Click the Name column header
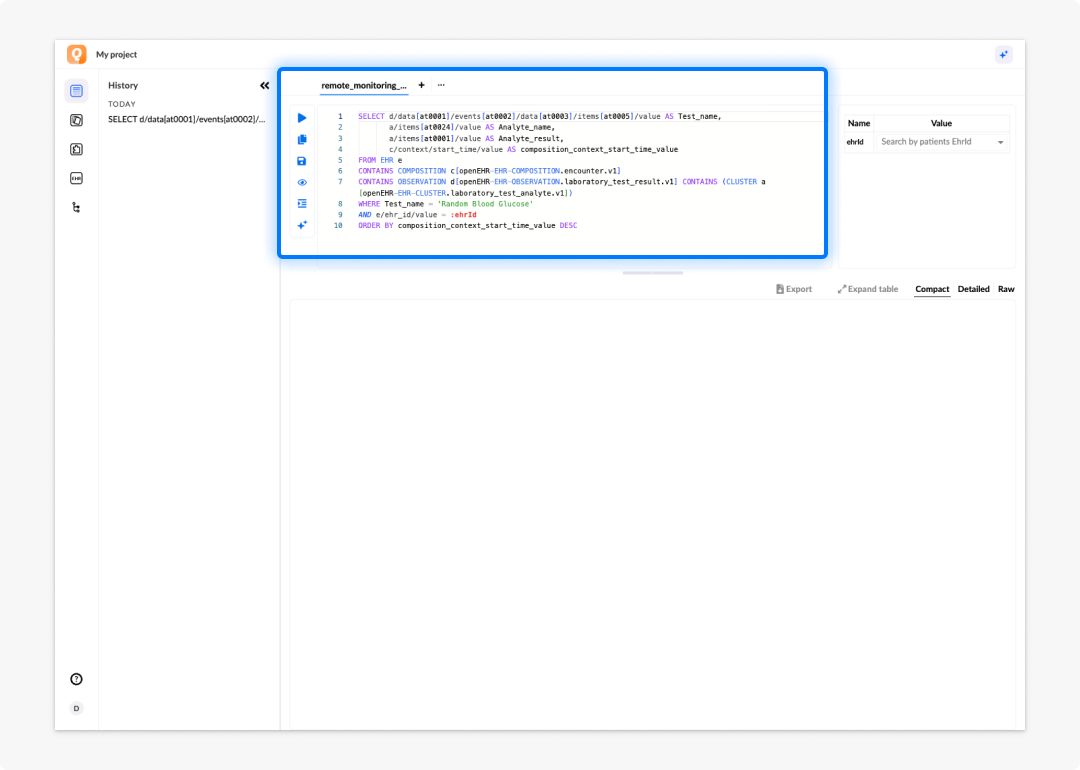Viewport: 1080px width, 770px height. (x=859, y=123)
